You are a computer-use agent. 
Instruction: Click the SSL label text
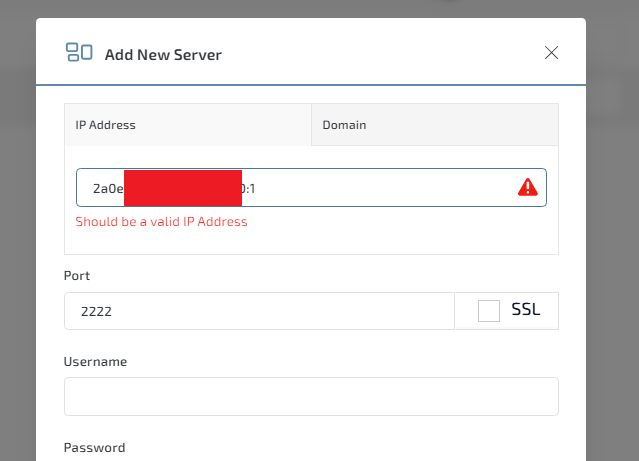[526, 311]
